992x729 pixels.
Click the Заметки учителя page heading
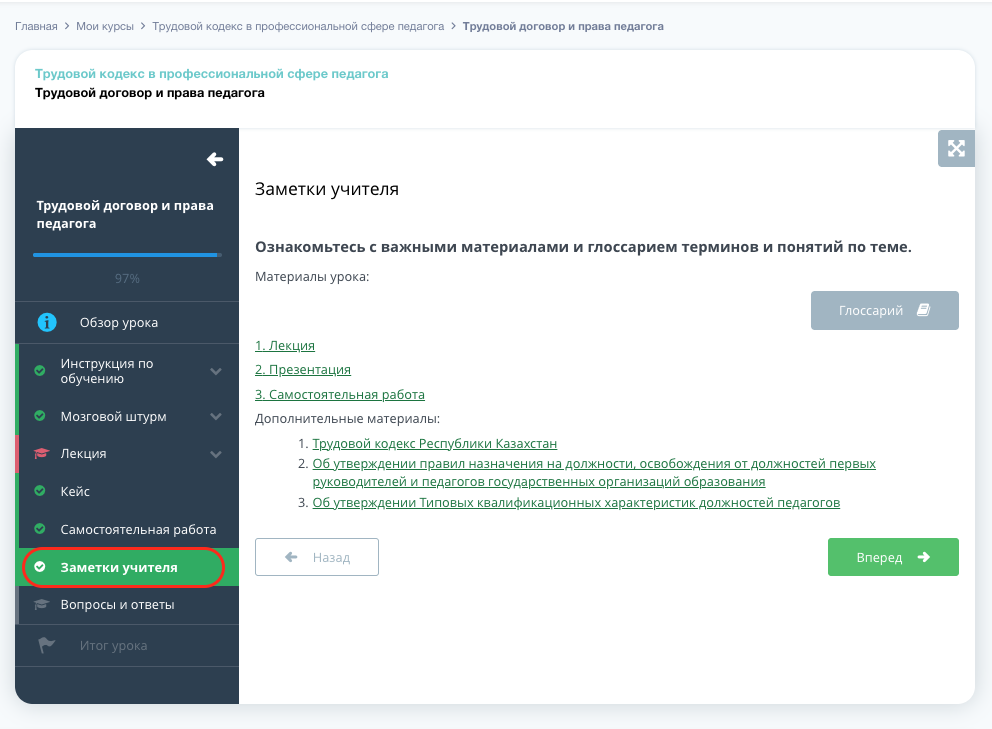(x=326, y=189)
